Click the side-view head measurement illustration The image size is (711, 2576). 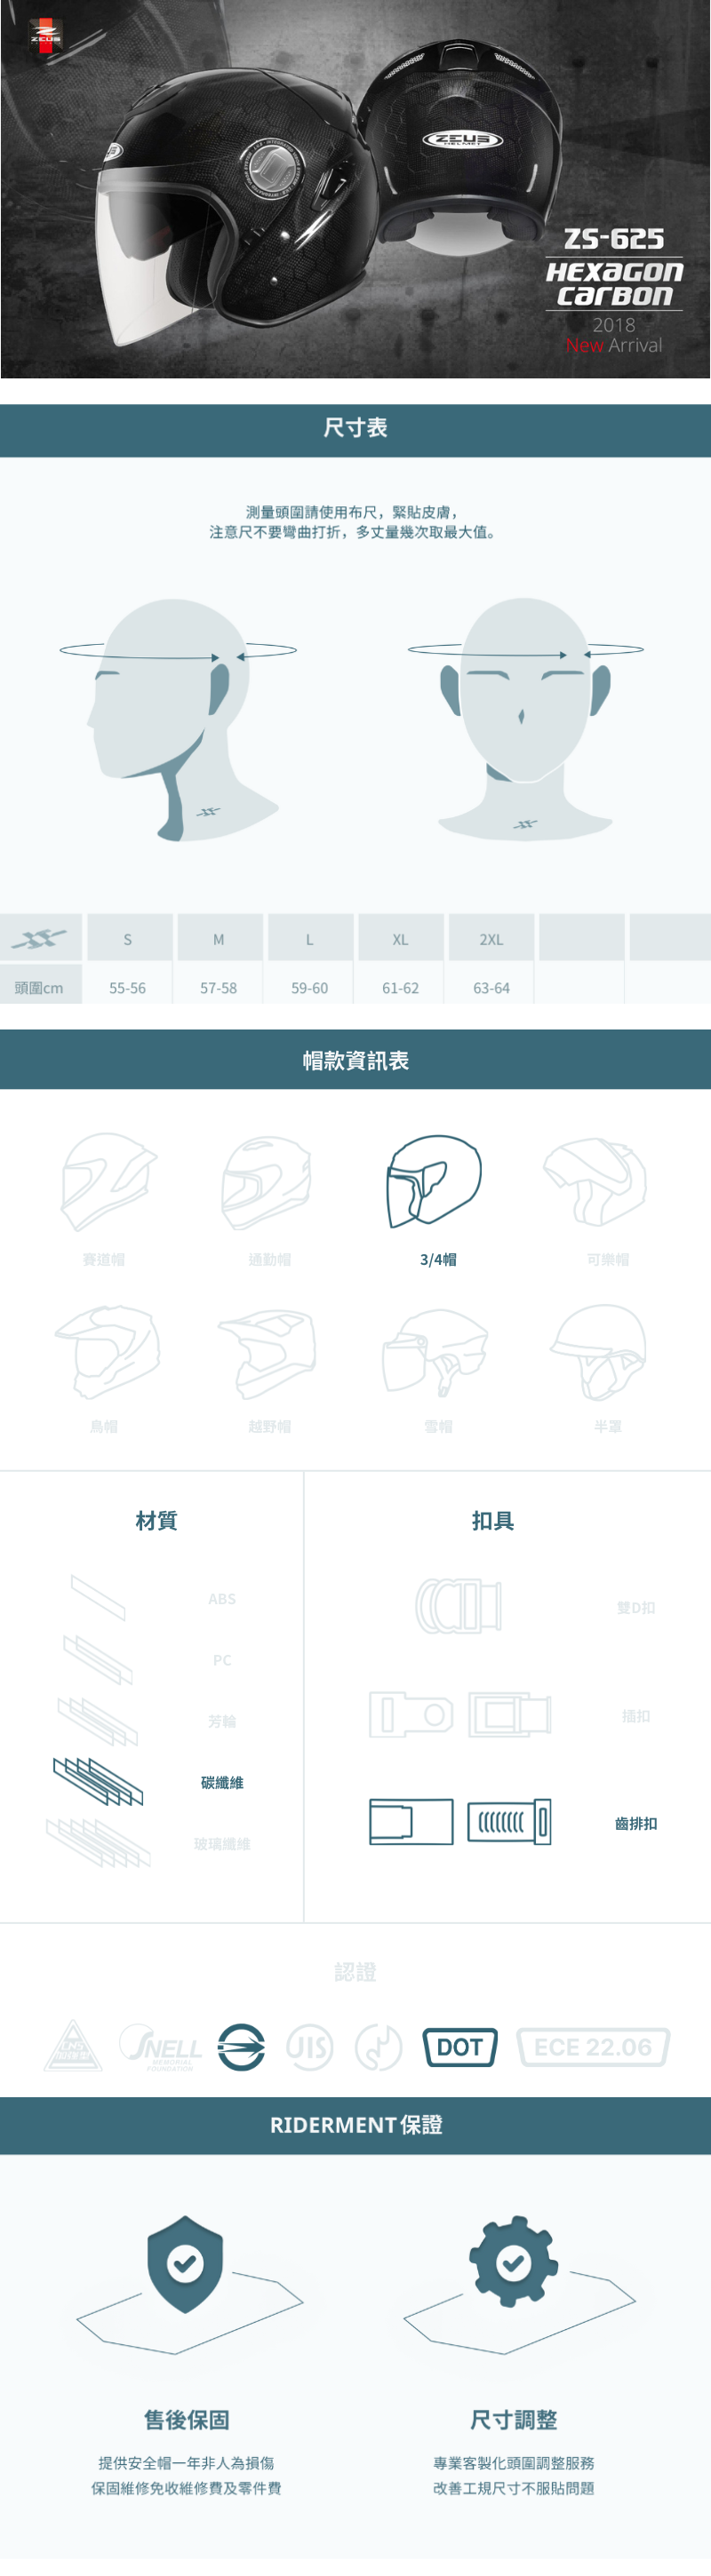coord(178,719)
